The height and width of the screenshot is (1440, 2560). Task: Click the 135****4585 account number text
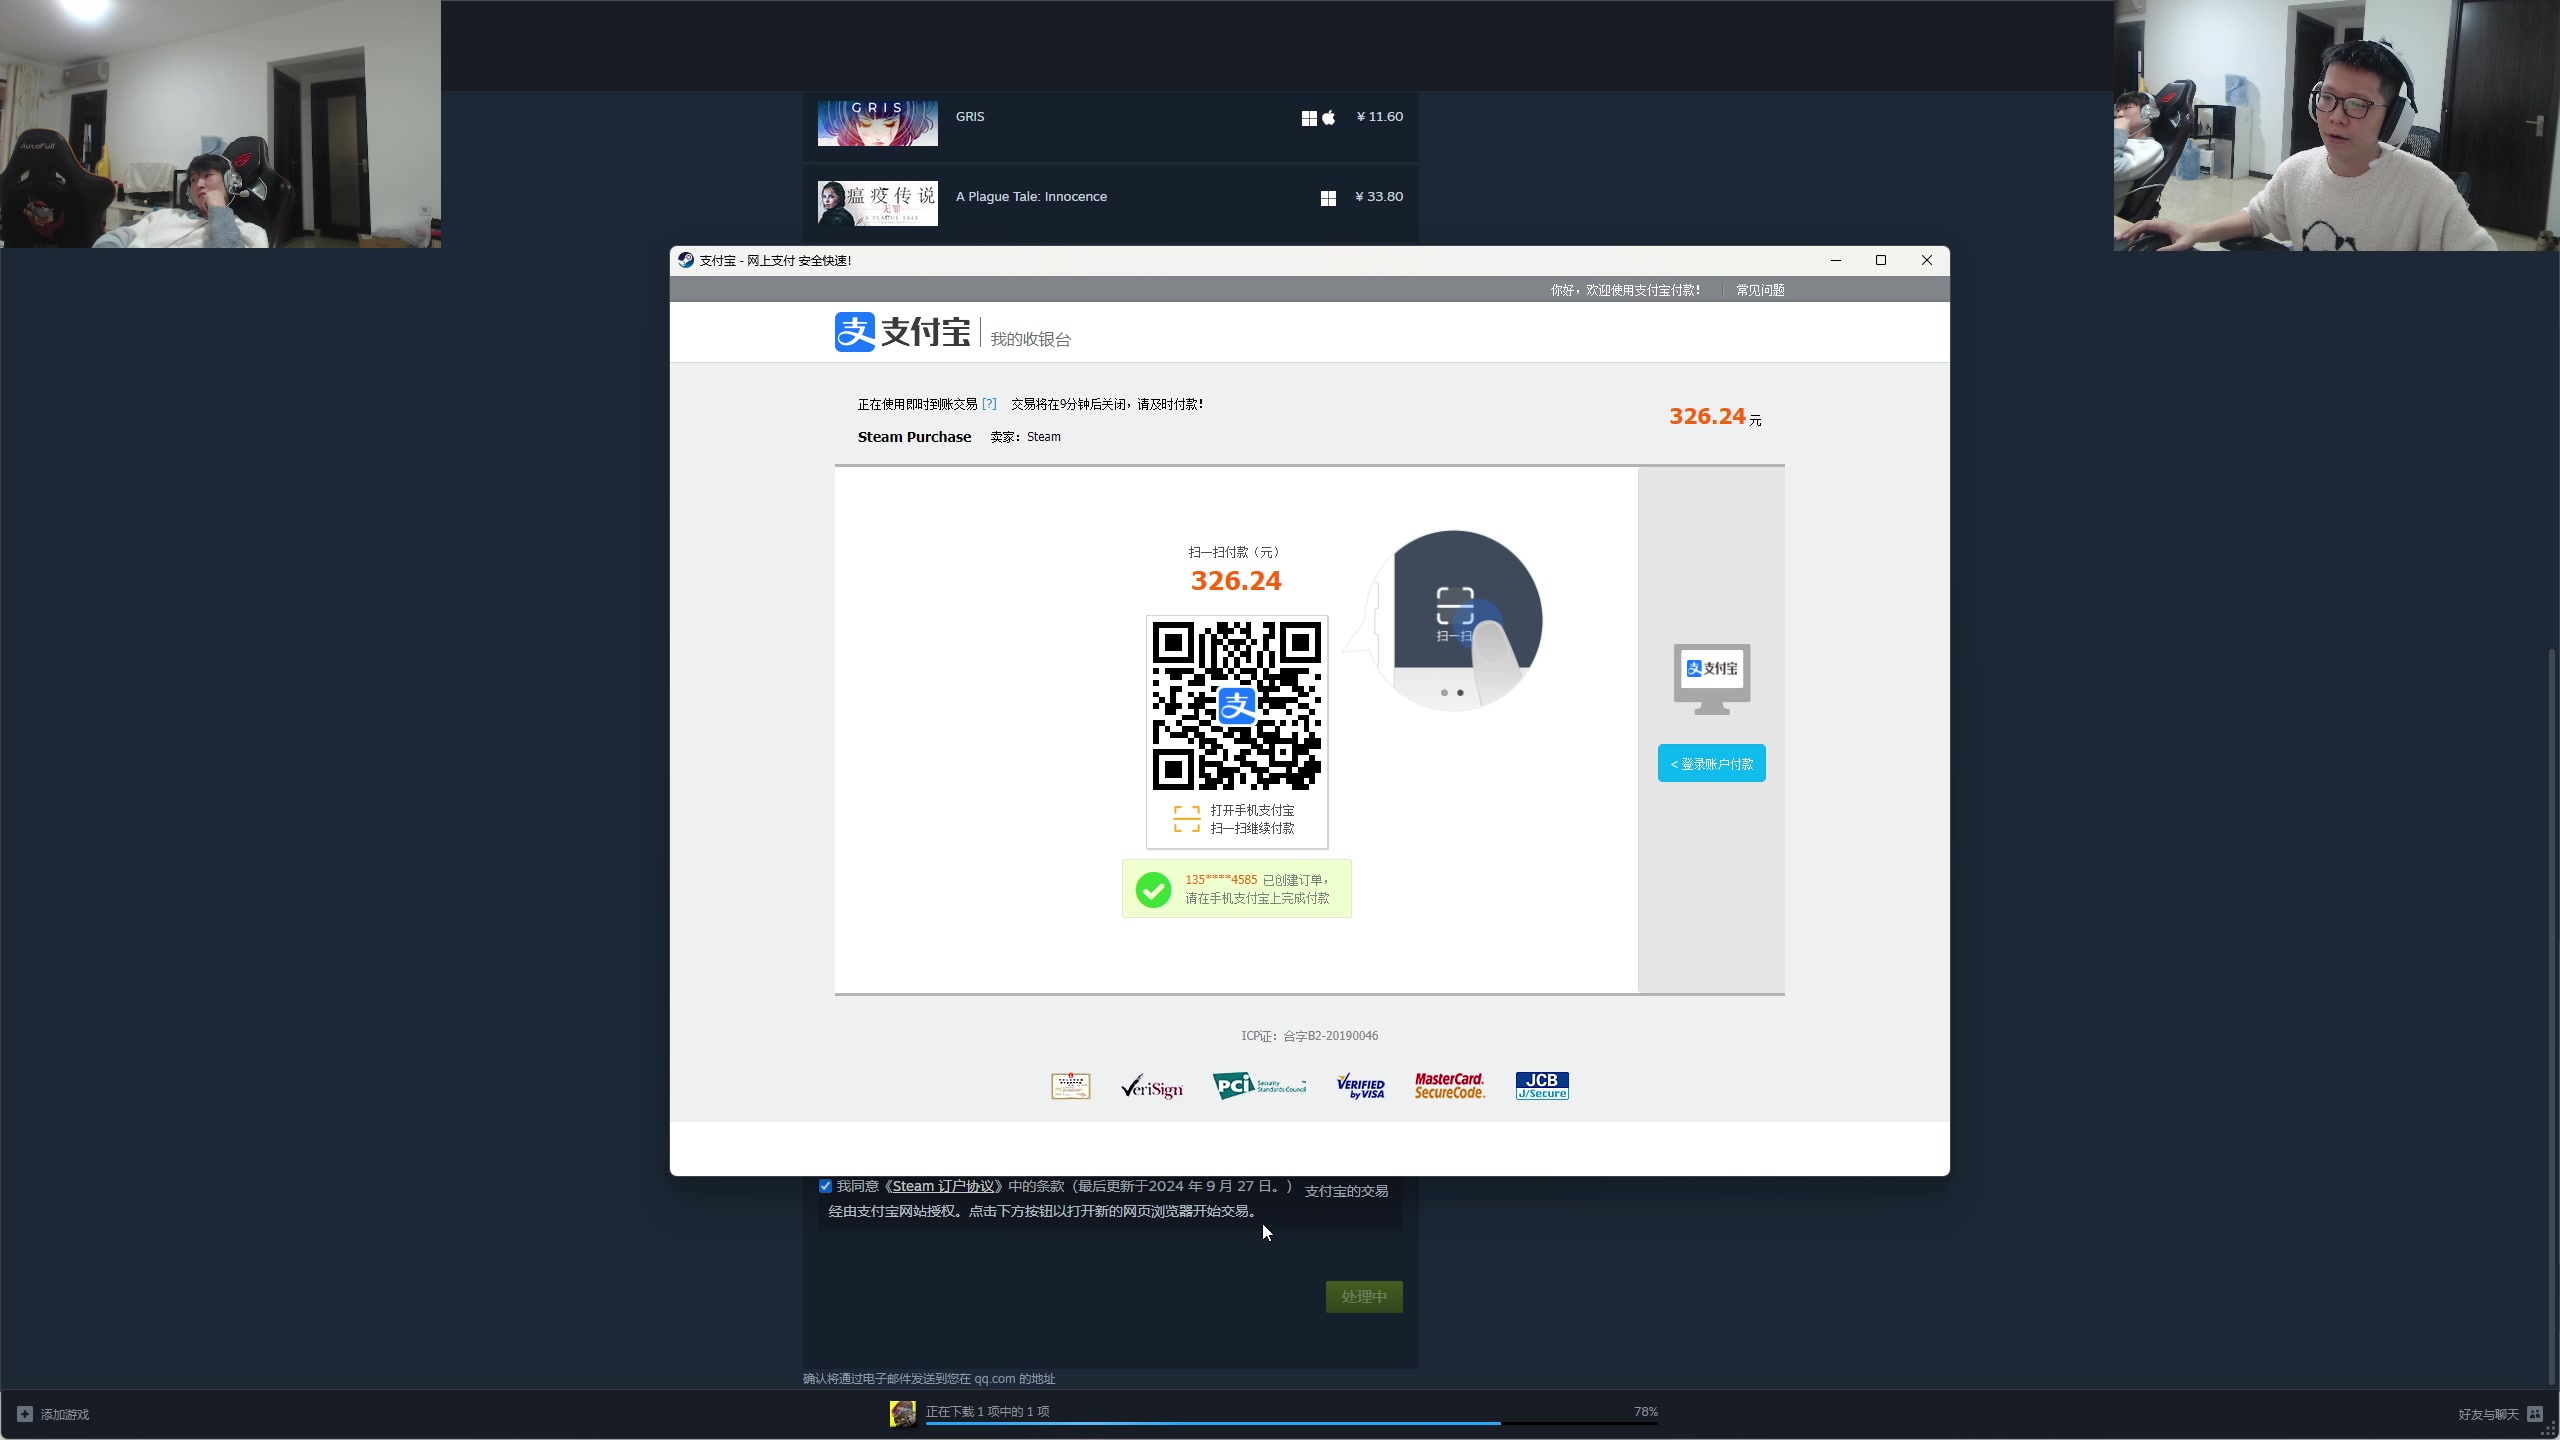coord(1221,880)
